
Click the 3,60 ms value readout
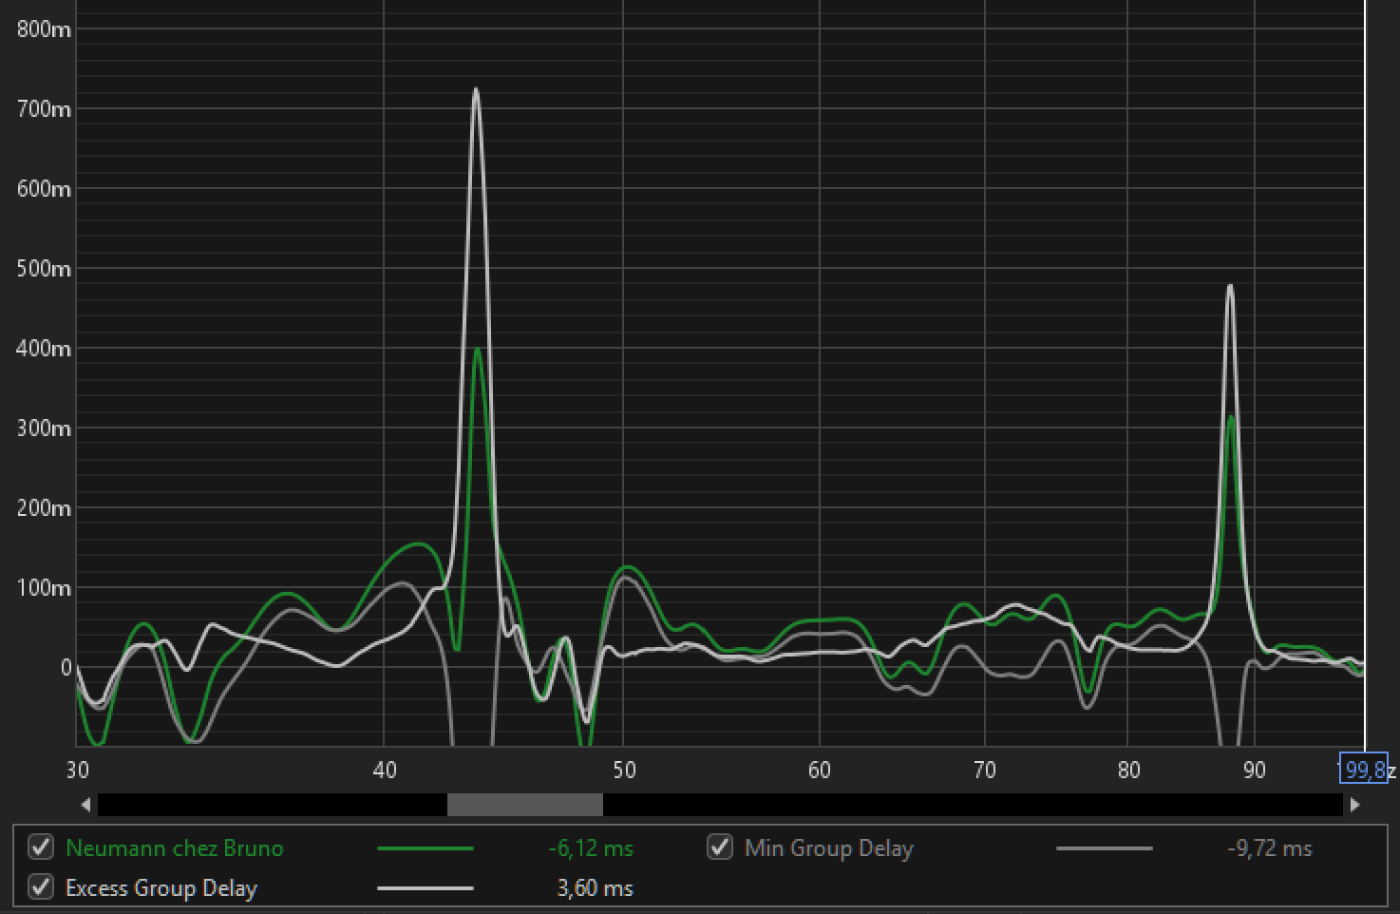click(x=594, y=888)
